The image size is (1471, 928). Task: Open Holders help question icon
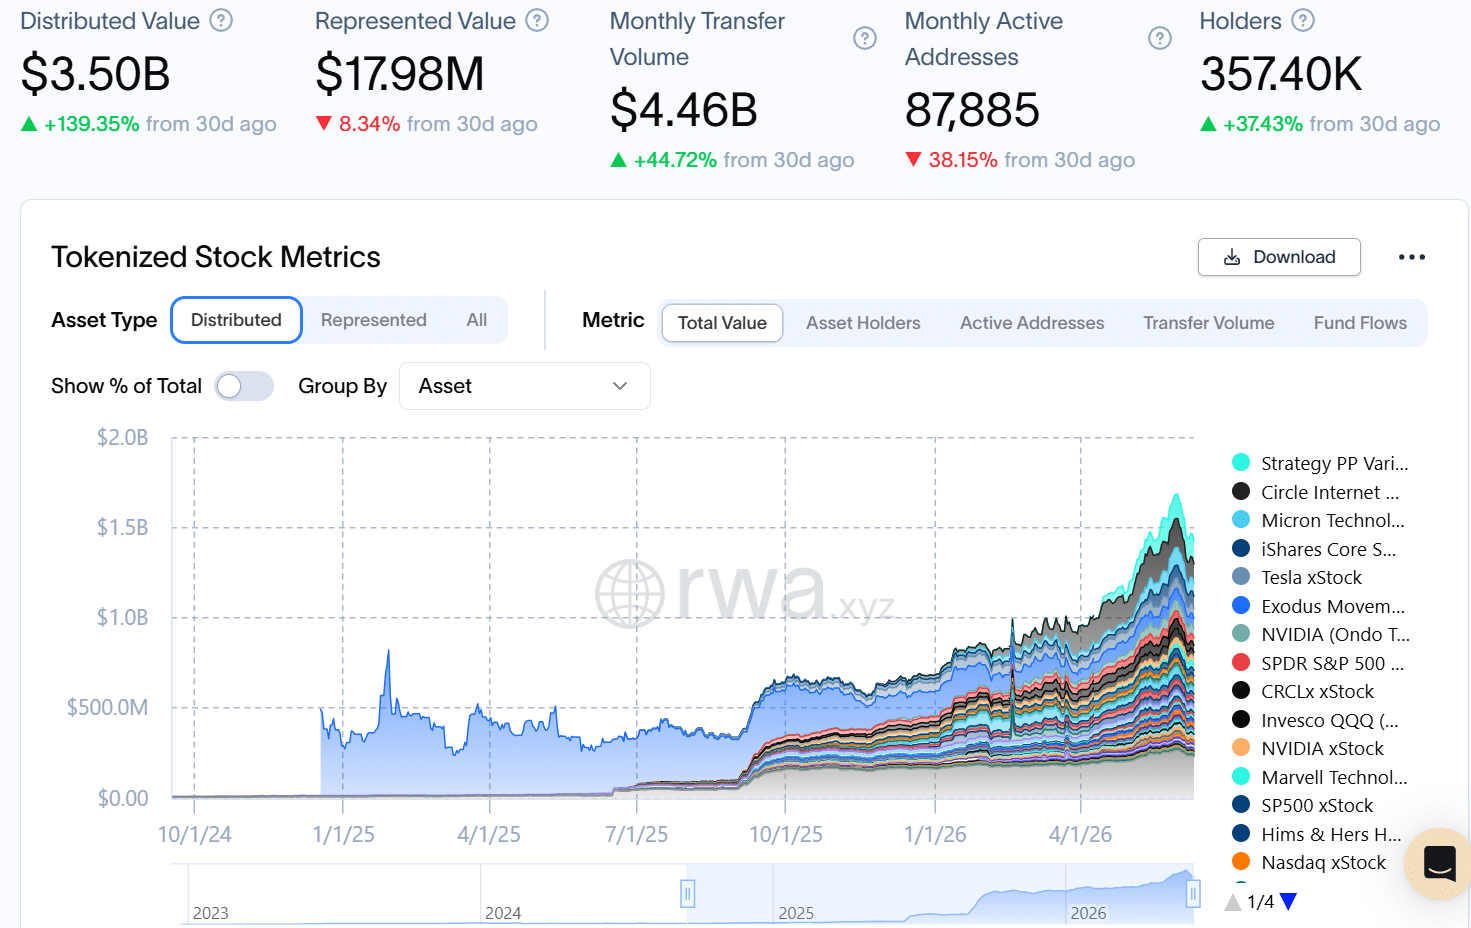click(1303, 20)
